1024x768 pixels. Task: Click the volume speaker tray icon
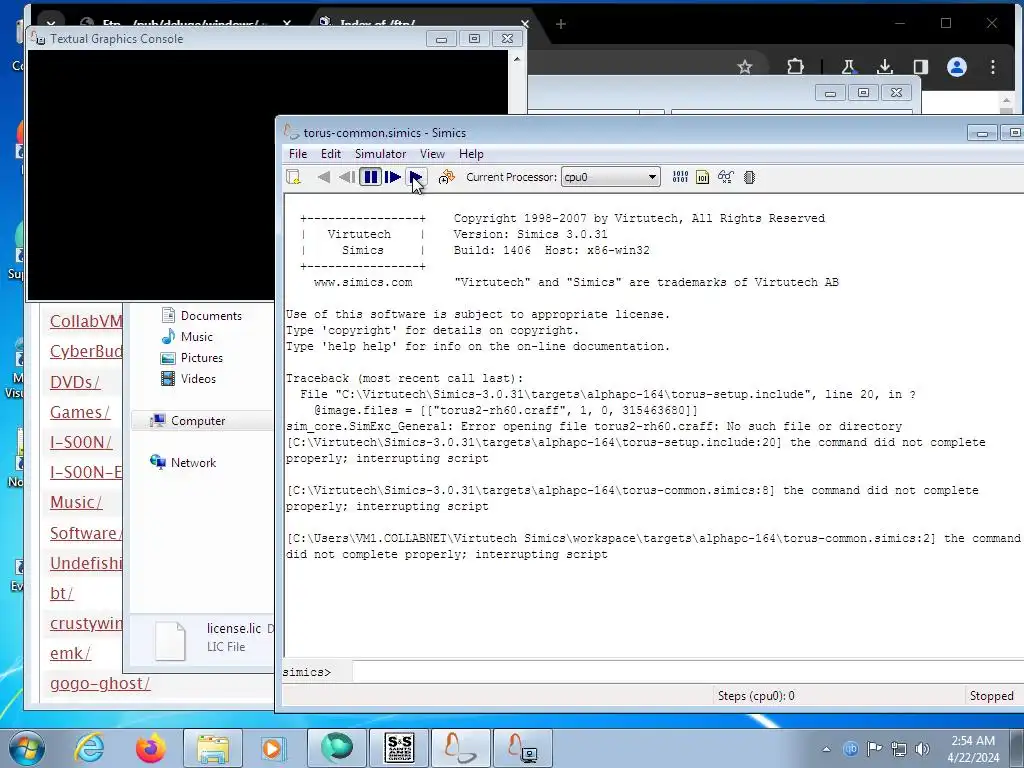point(922,749)
